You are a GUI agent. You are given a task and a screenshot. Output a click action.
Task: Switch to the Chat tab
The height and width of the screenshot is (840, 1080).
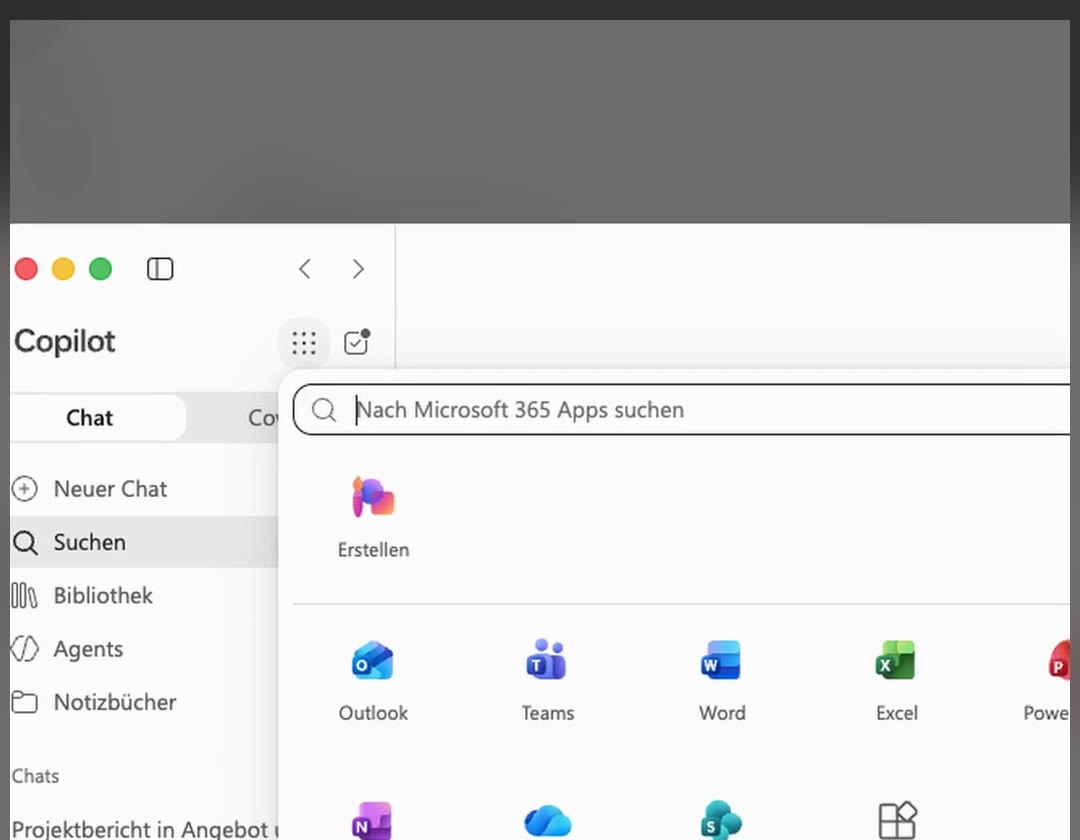tap(97, 417)
